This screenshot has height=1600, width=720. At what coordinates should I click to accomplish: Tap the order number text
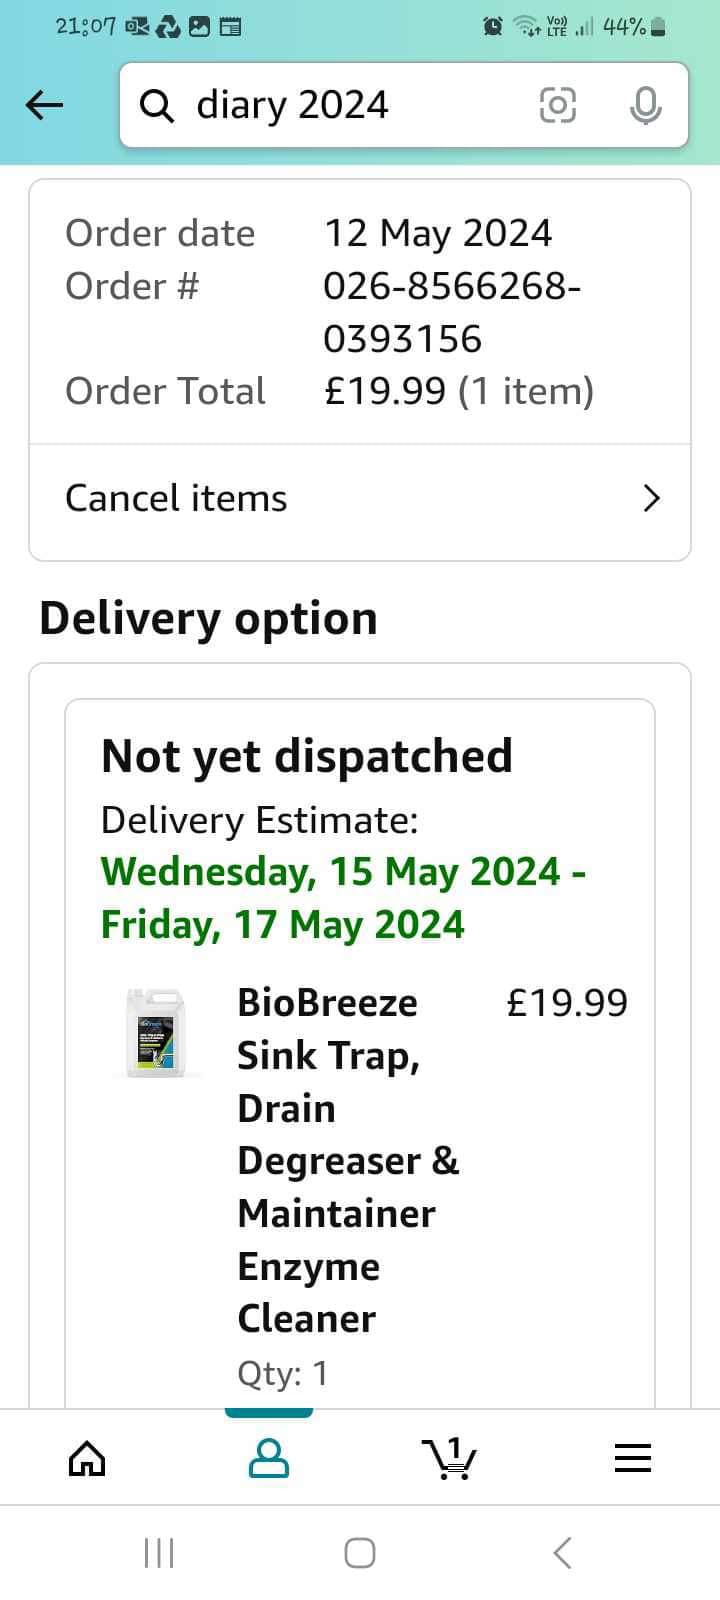(x=452, y=312)
